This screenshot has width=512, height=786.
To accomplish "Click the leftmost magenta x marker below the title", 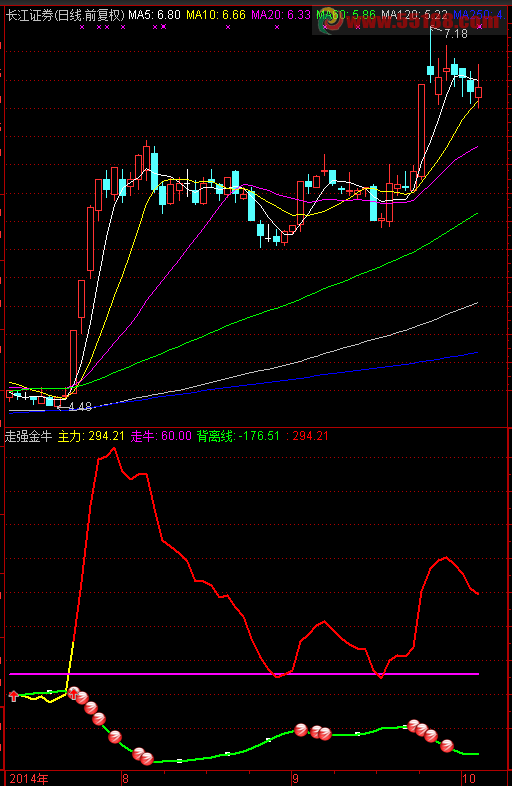I will coord(82,27).
